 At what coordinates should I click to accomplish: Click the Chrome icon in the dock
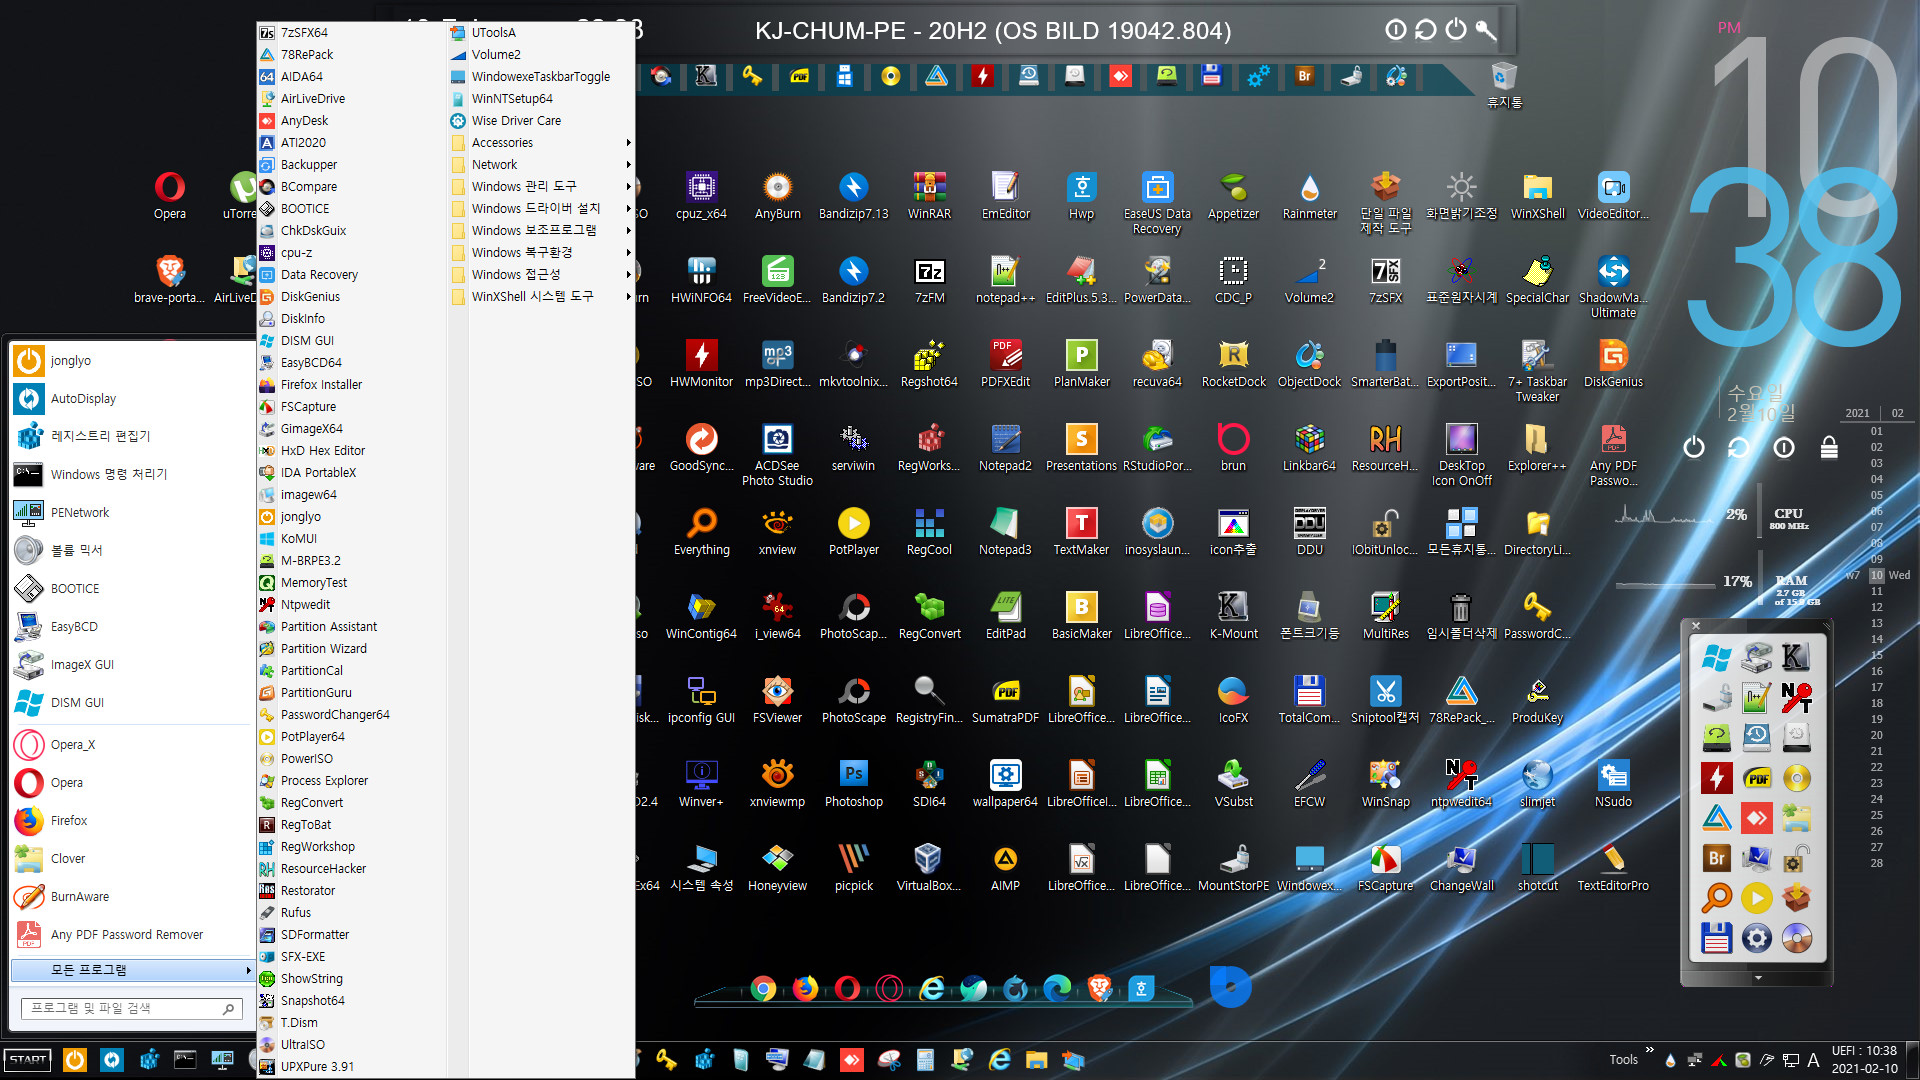(x=763, y=988)
